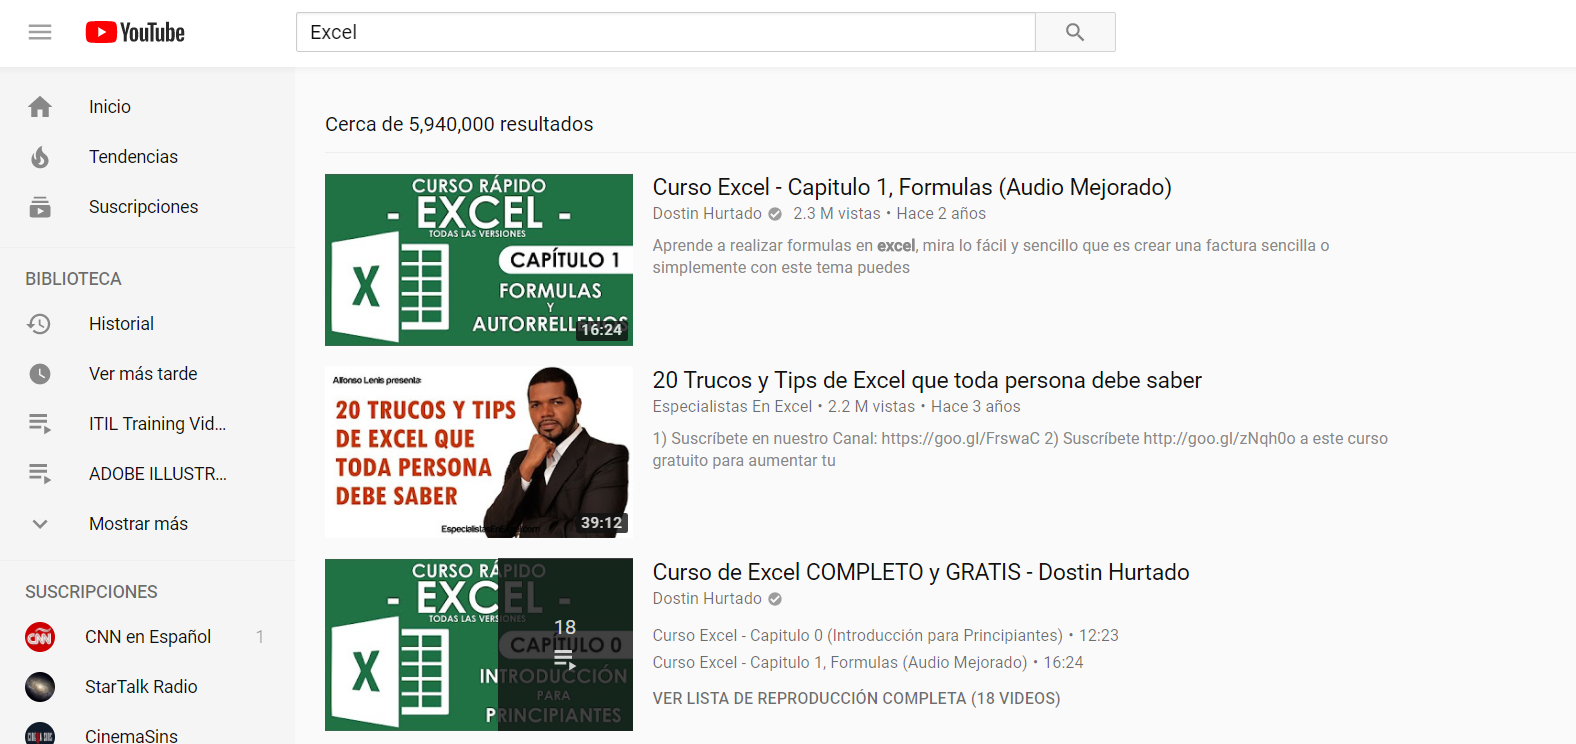Click VER LISTA DE REPRODUCCIÓN COMPLETA
The width and height of the screenshot is (1576, 744).
[857, 699]
